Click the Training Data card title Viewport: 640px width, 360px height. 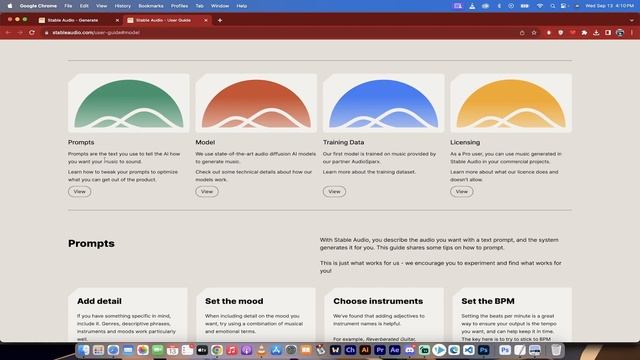343,142
